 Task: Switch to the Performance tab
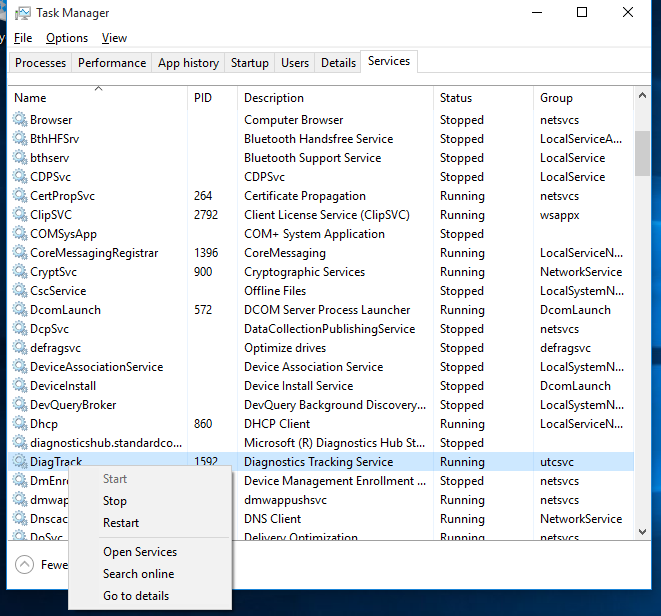click(x=112, y=63)
